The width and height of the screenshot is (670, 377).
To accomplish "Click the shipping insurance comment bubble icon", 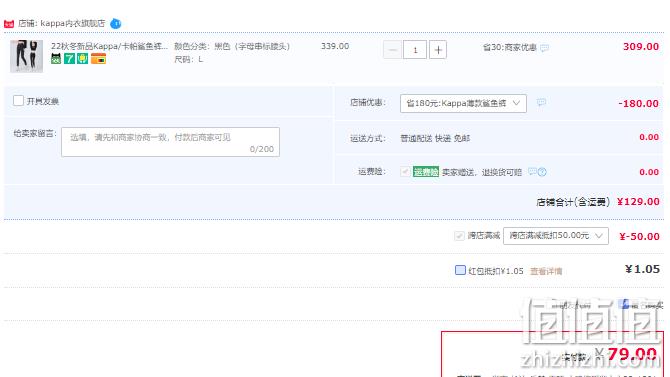I will pos(532,172).
